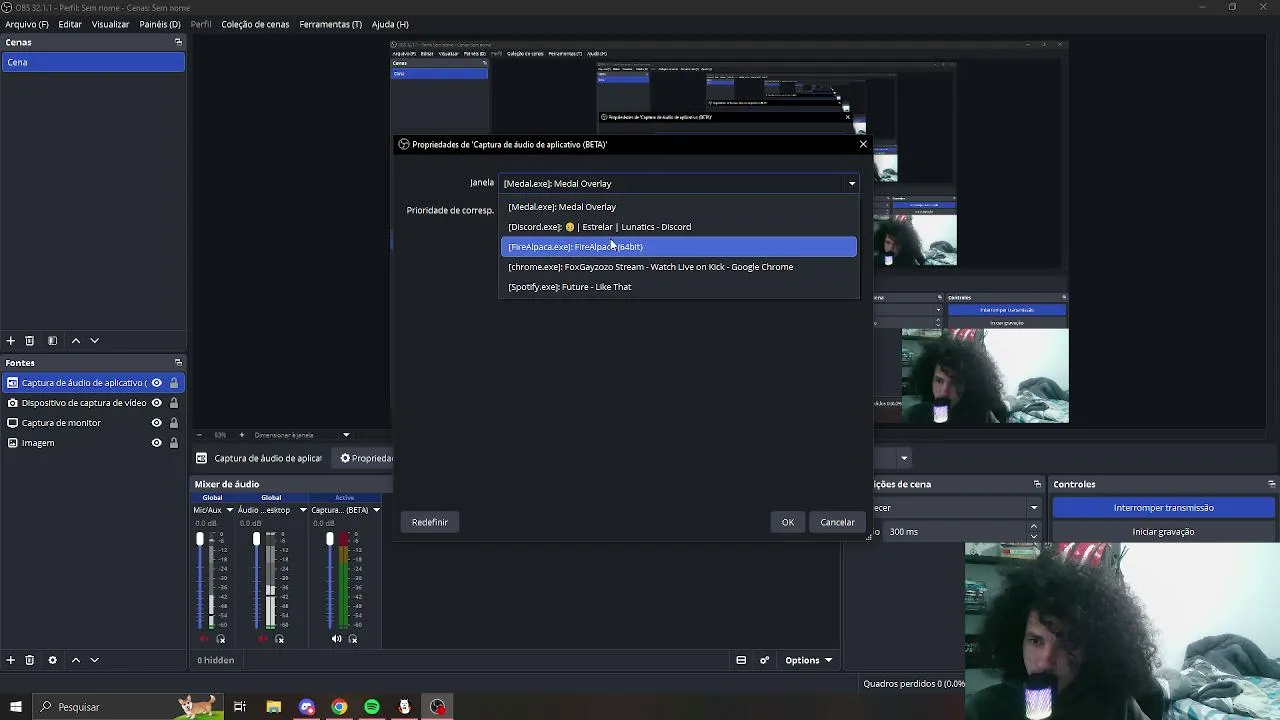
Task: Stop streaming with Interromper transmissão
Action: (1164, 508)
